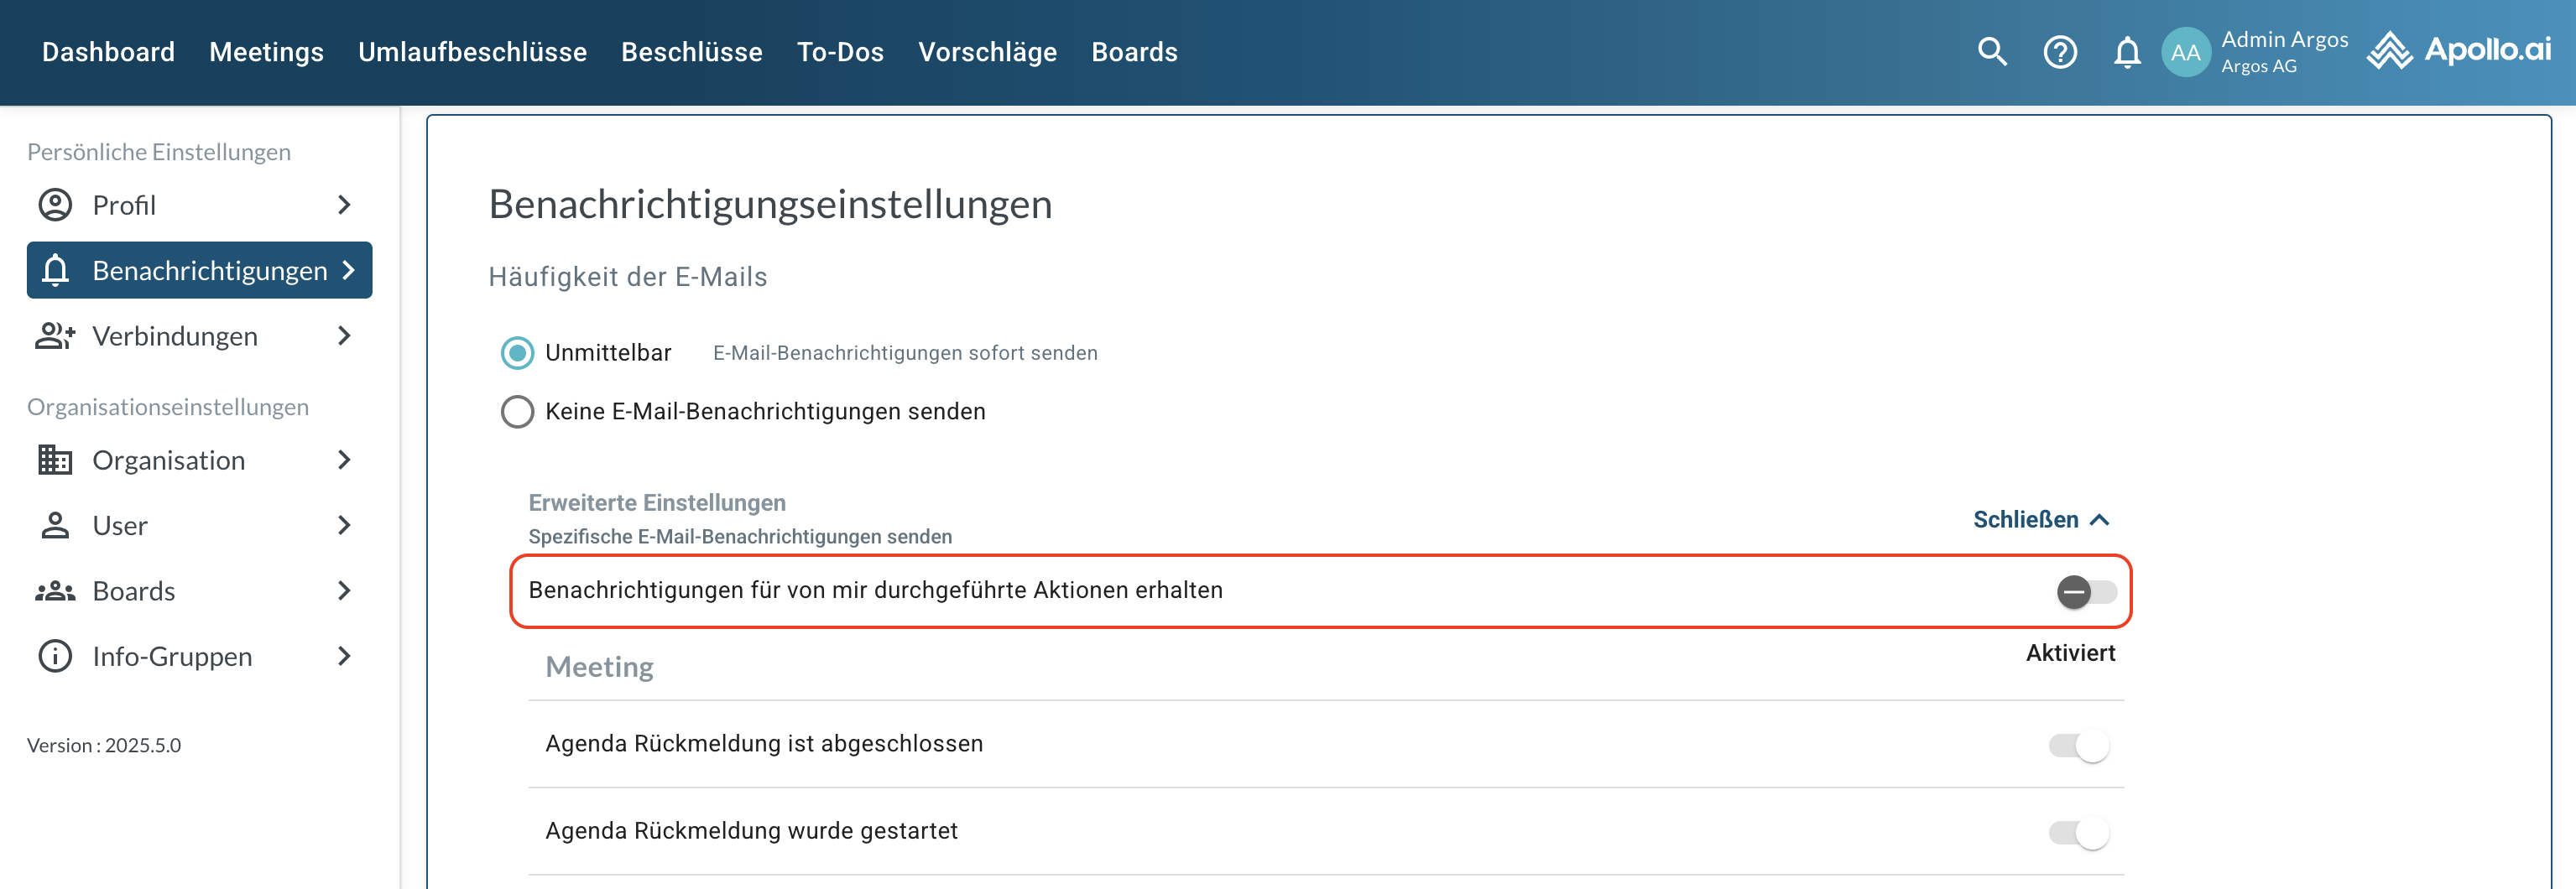This screenshot has height=889, width=2576.
Task: Select the Unmittelbar radio option
Action: (517, 353)
